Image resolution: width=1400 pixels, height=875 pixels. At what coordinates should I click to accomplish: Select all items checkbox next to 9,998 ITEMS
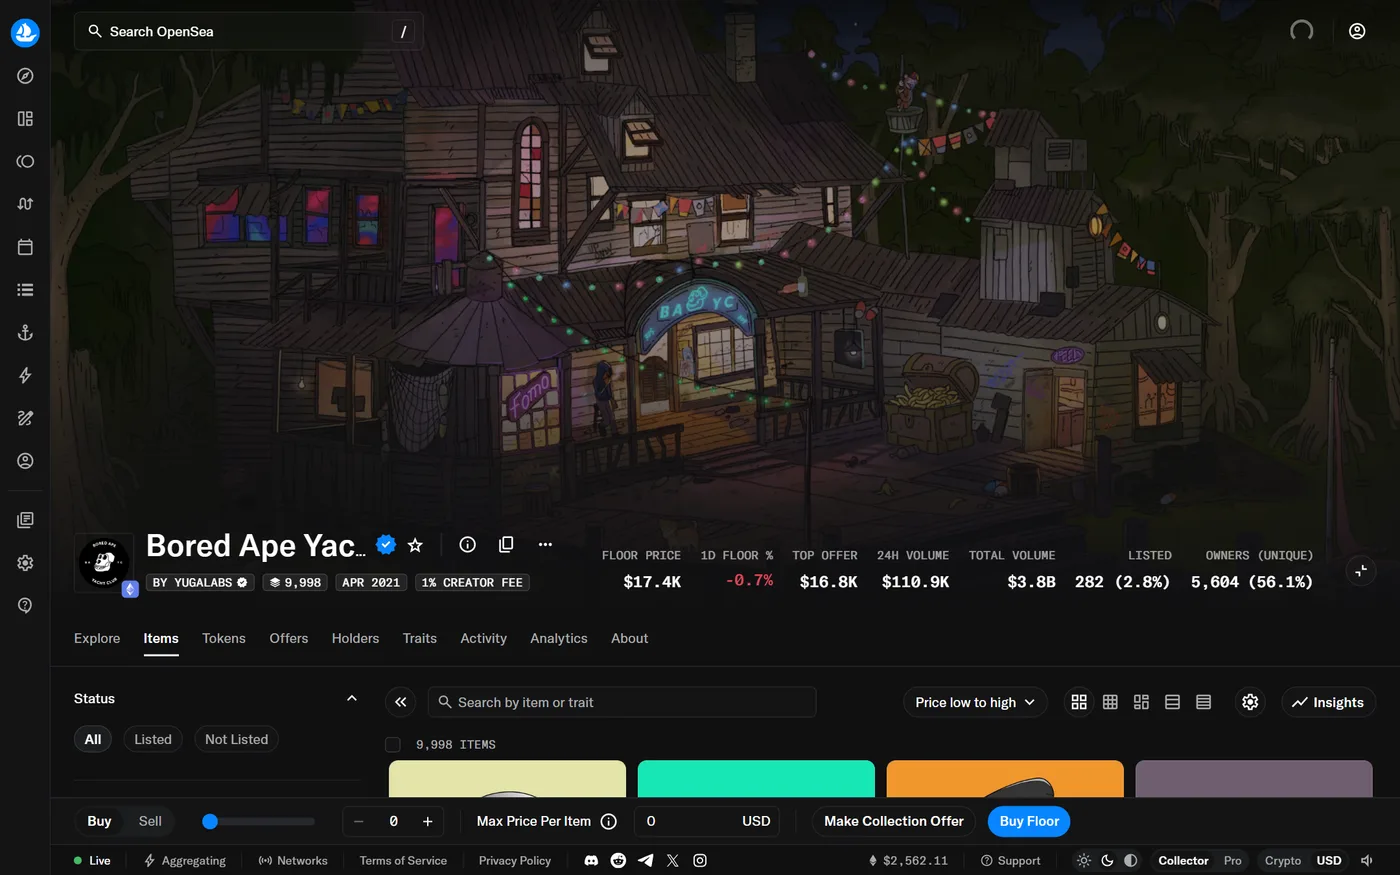[x=393, y=744]
